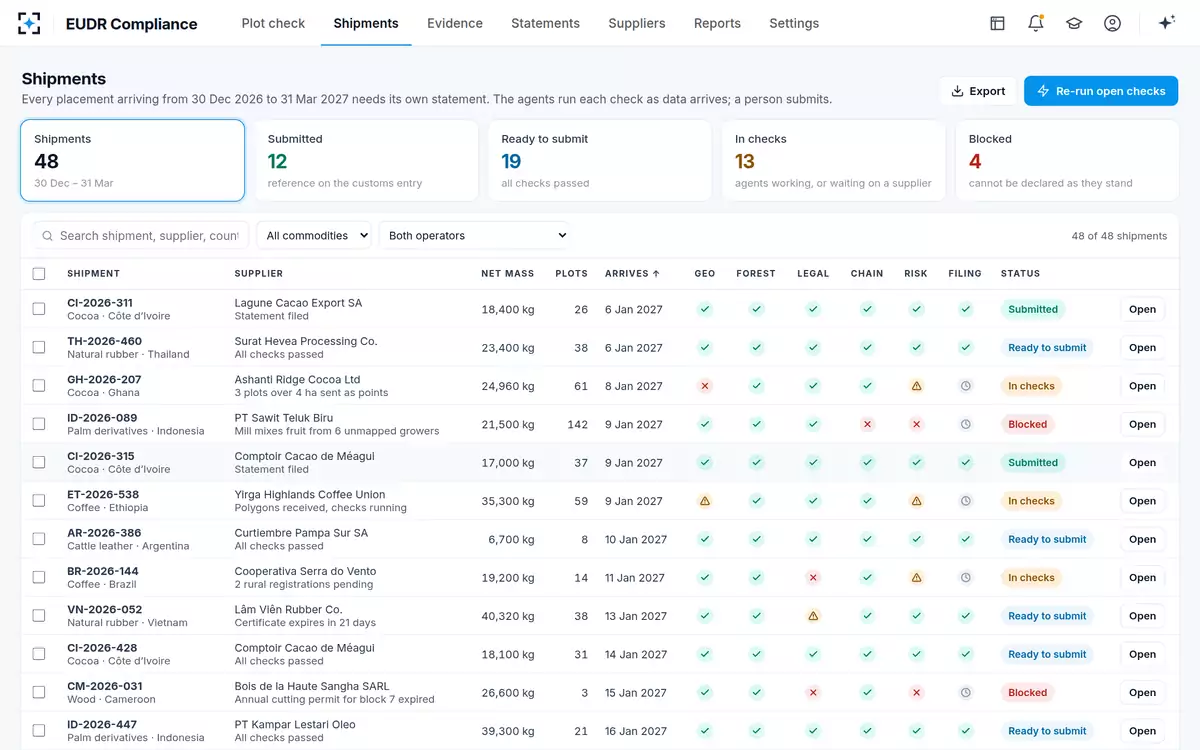Open the graduation cap learning icon
The height and width of the screenshot is (750, 1200).
pos(1074,23)
